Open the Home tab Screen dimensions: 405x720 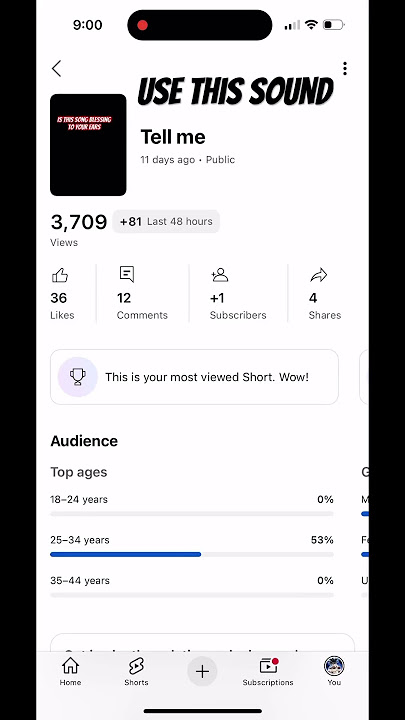70,671
